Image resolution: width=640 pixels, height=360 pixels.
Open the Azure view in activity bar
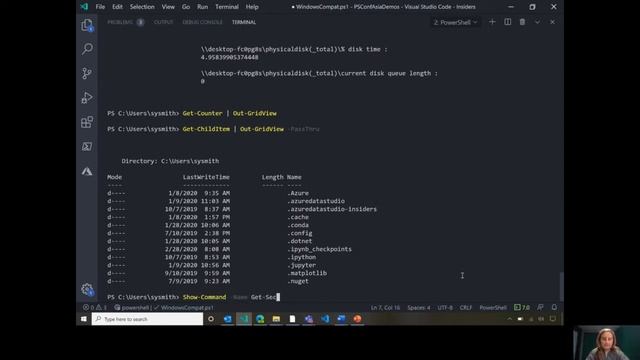[87, 171]
